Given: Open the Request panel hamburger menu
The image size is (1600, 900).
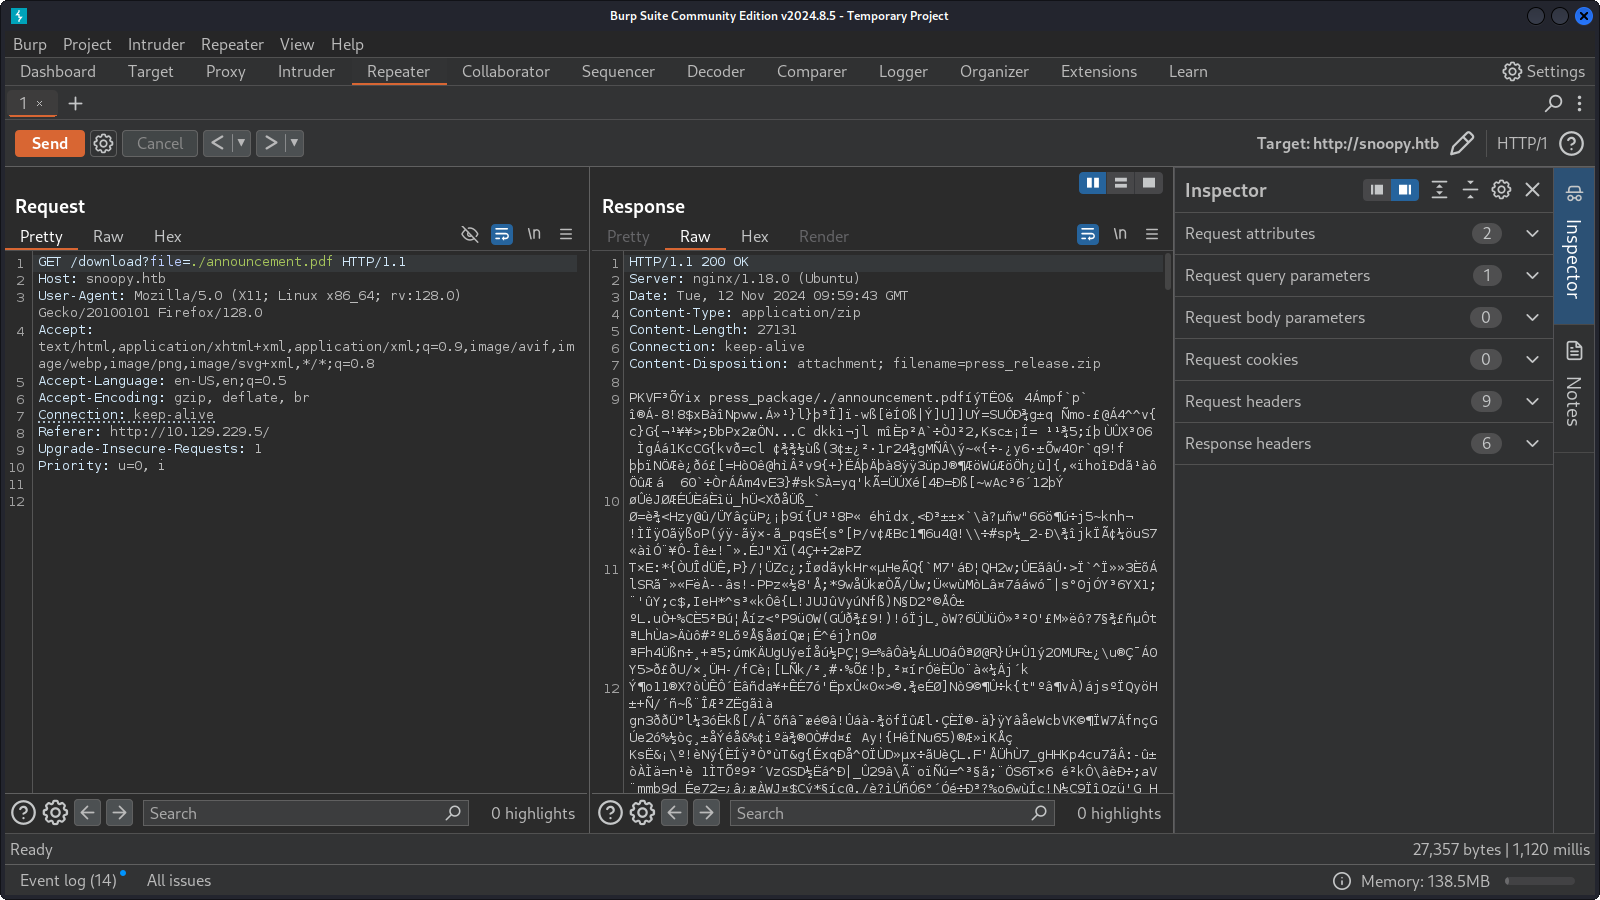Looking at the screenshot, I should click(566, 234).
